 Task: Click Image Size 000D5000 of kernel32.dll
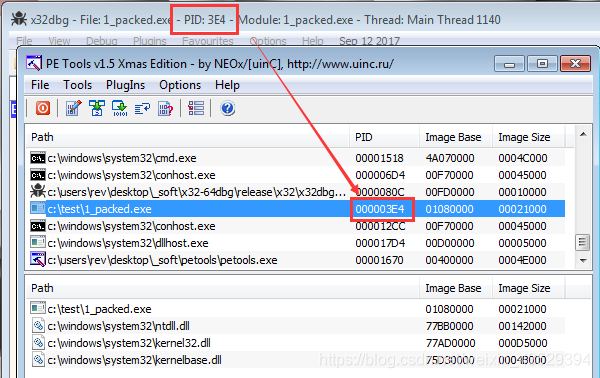pos(523,343)
